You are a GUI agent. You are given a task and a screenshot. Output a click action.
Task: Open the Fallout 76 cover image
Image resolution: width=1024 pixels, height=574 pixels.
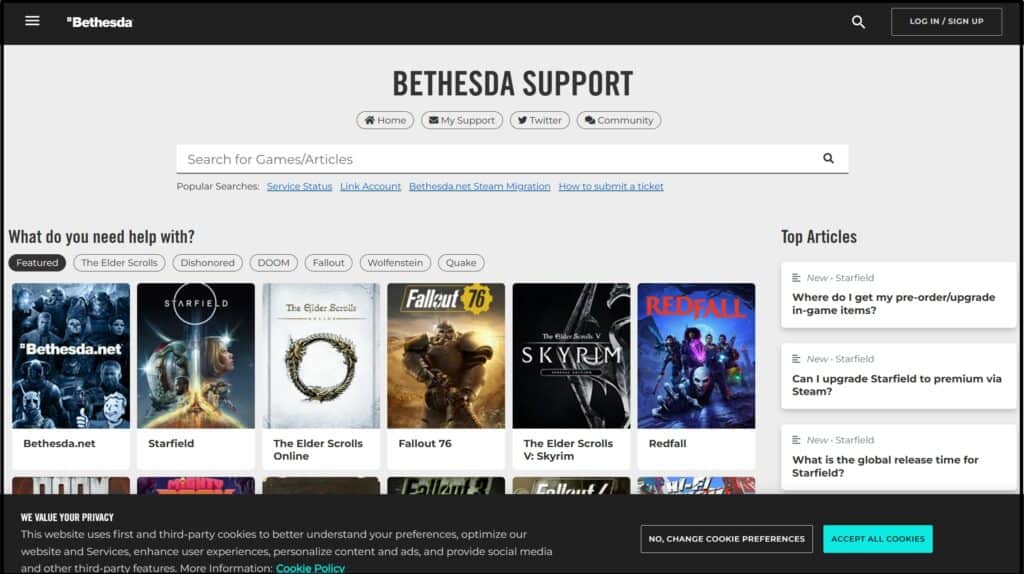click(446, 356)
